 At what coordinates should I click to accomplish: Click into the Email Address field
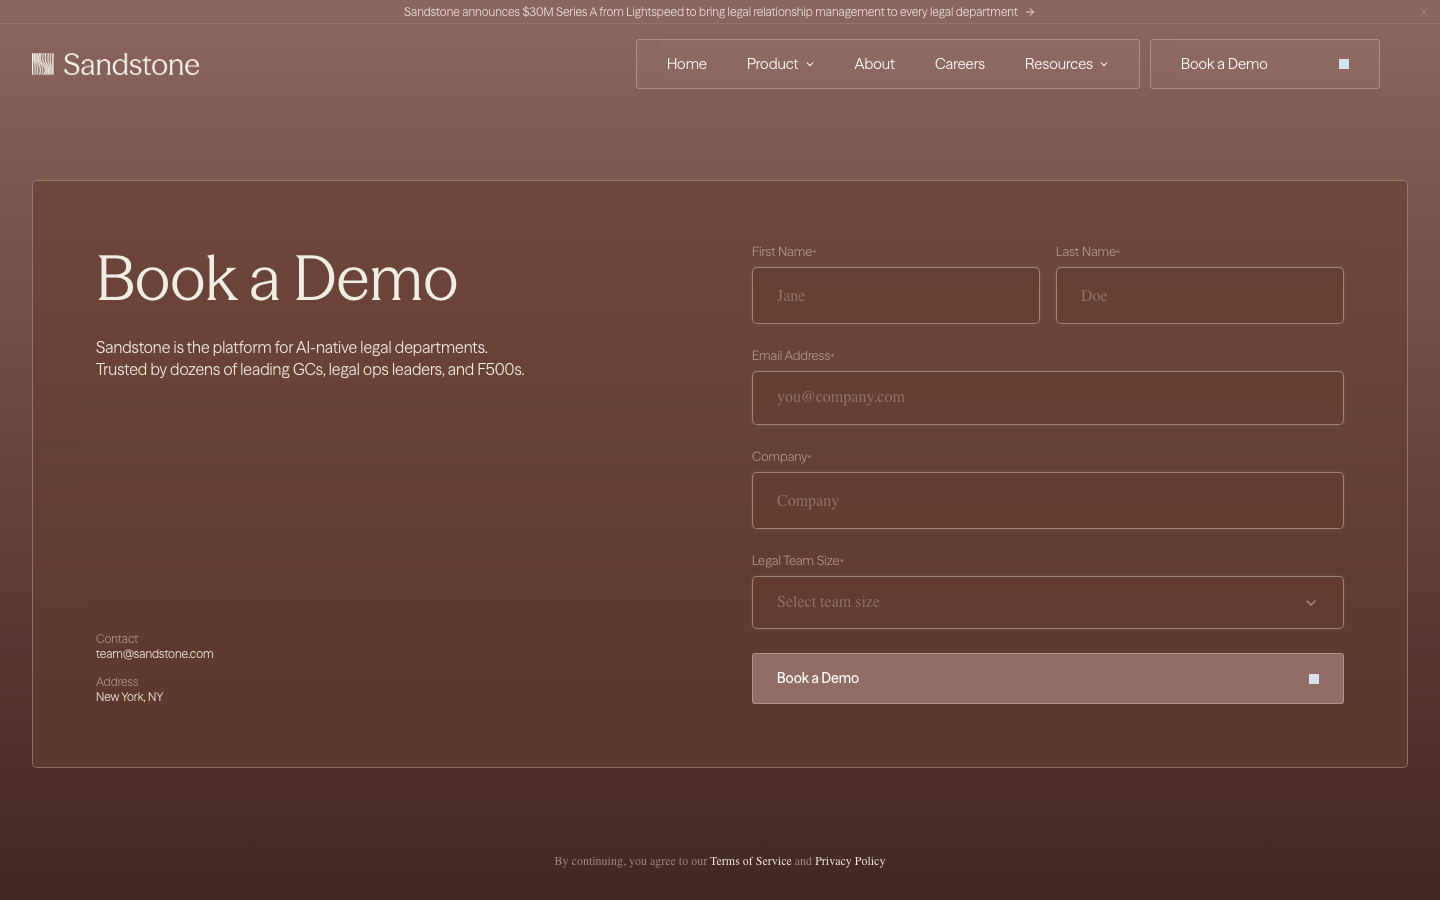[x=1047, y=398]
